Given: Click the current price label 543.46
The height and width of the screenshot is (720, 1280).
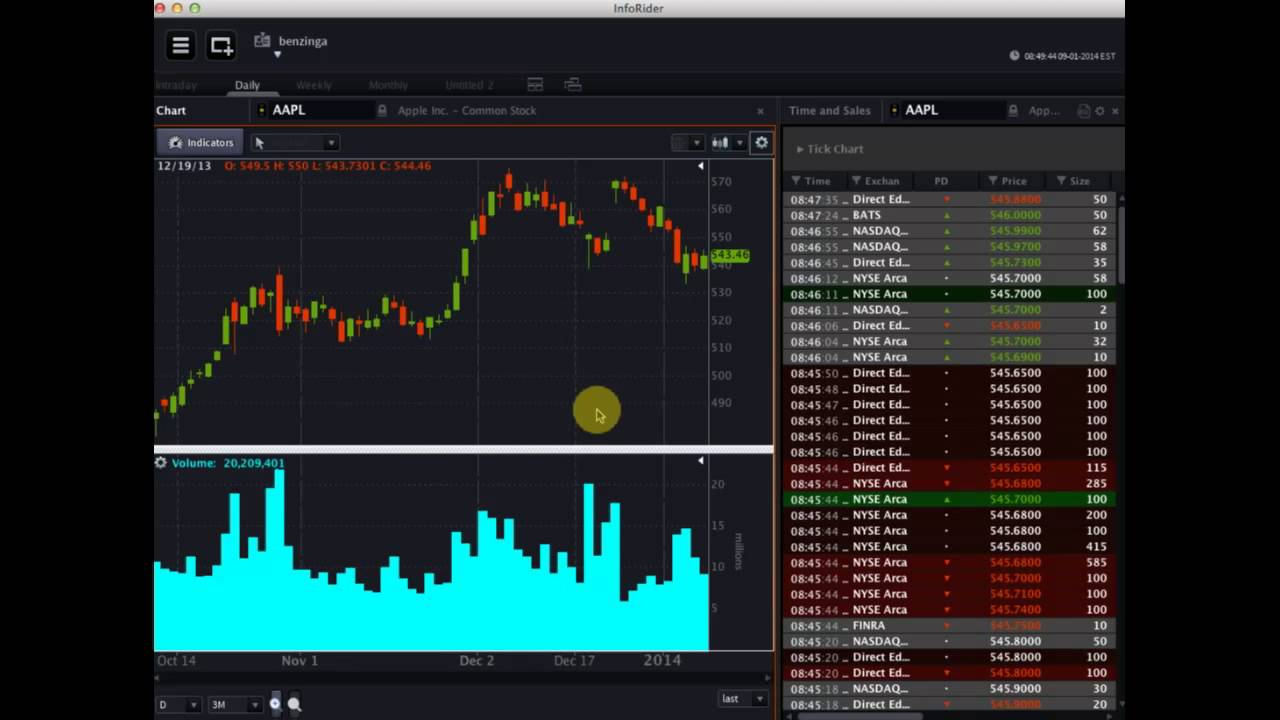Looking at the screenshot, I should [x=729, y=256].
